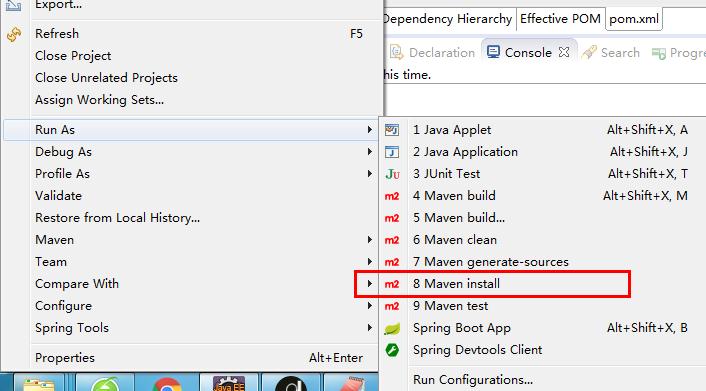Click m2 icon beside Maven clean
Screen dimensions: 706x391
click(392, 241)
